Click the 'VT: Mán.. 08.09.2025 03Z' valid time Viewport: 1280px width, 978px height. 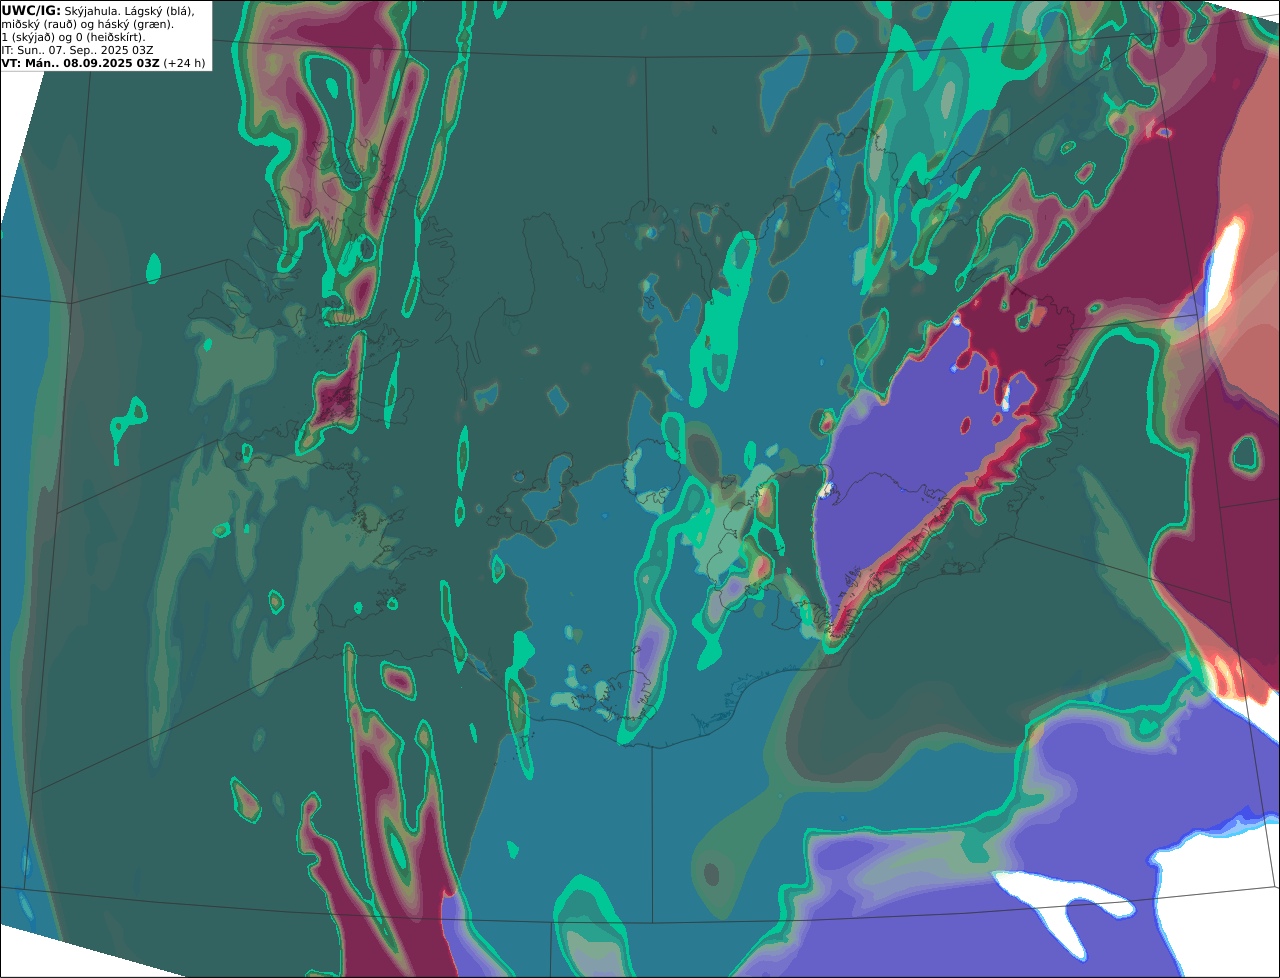tap(80, 63)
